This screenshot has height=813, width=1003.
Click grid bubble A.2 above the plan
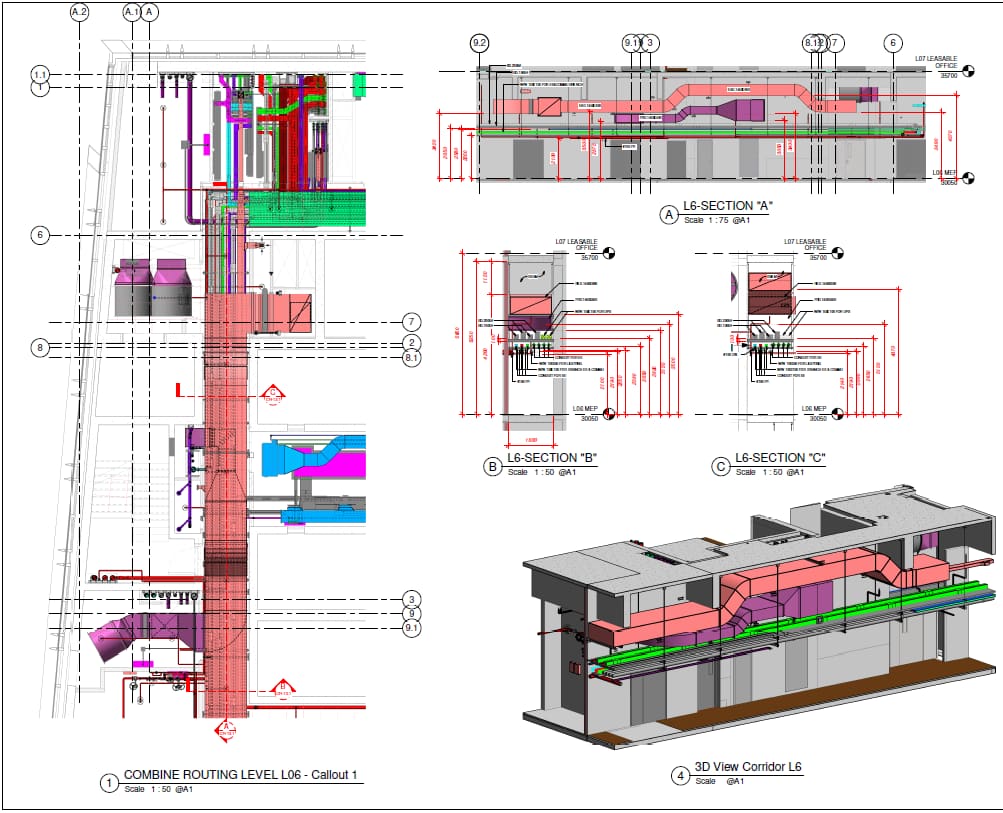tap(79, 12)
